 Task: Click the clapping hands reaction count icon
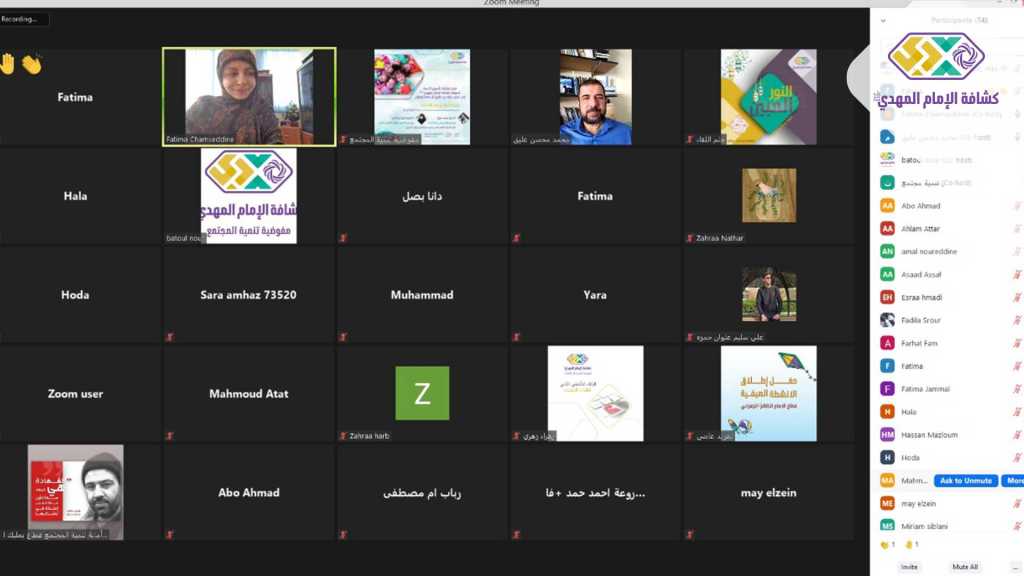click(885, 545)
